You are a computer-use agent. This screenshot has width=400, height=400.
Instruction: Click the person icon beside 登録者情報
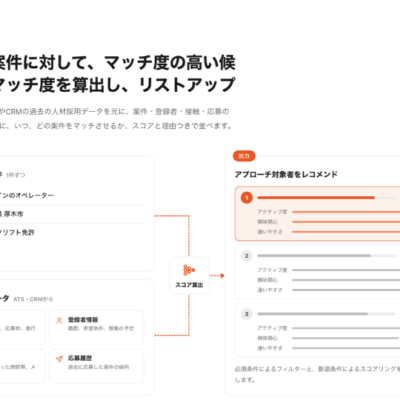point(59,321)
